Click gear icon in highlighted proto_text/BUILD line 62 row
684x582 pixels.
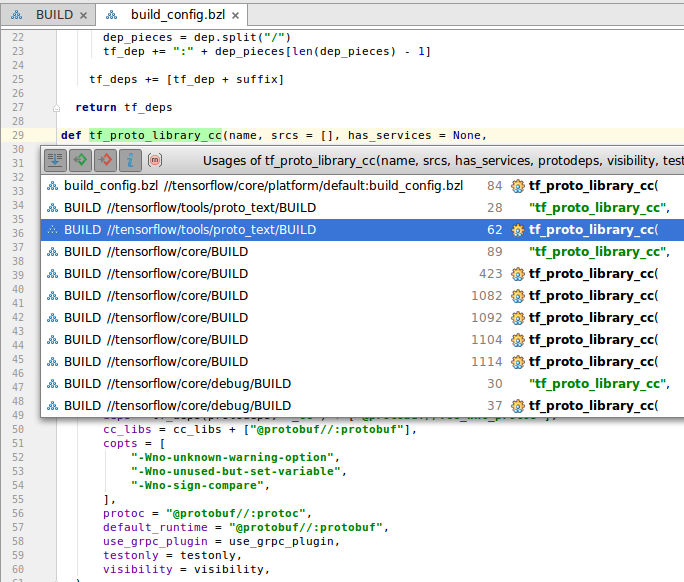click(x=518, y=230)
